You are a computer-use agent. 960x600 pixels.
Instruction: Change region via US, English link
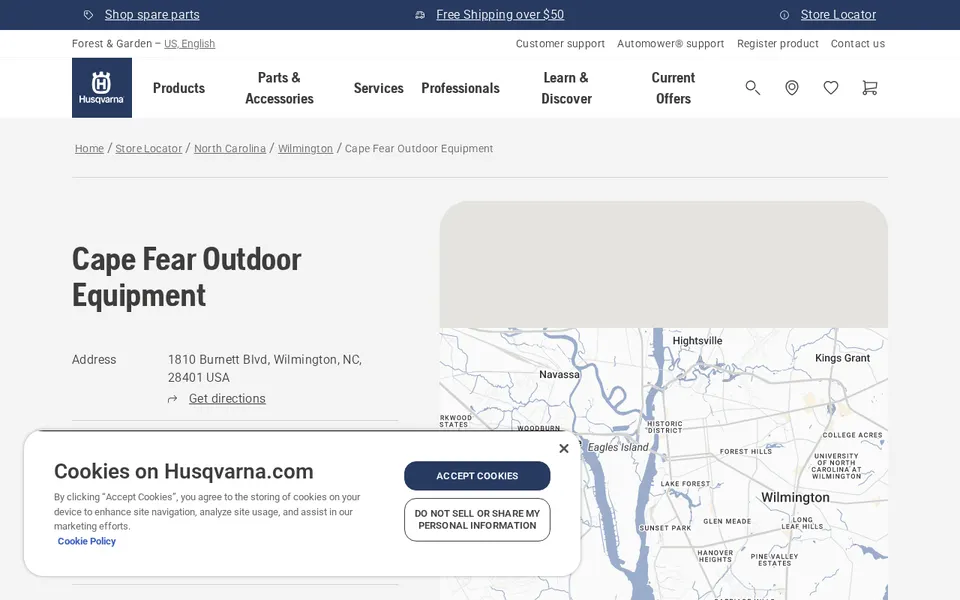(189, 43)
